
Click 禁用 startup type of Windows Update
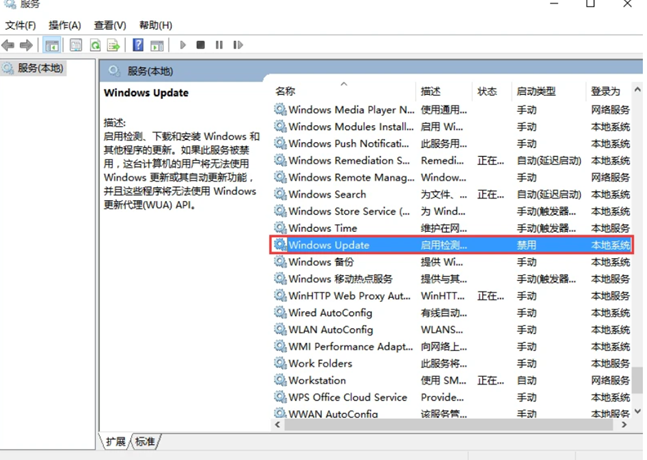[x=527, y=245]
